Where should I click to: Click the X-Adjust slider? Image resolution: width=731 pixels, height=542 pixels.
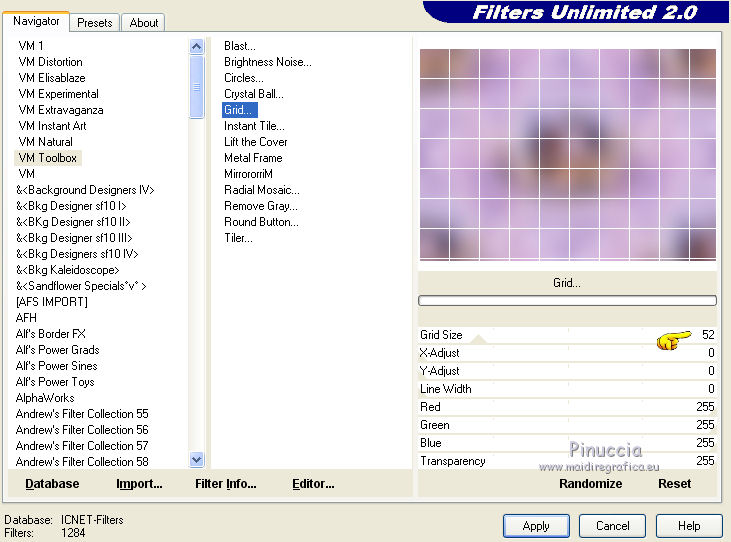point(567,353)
